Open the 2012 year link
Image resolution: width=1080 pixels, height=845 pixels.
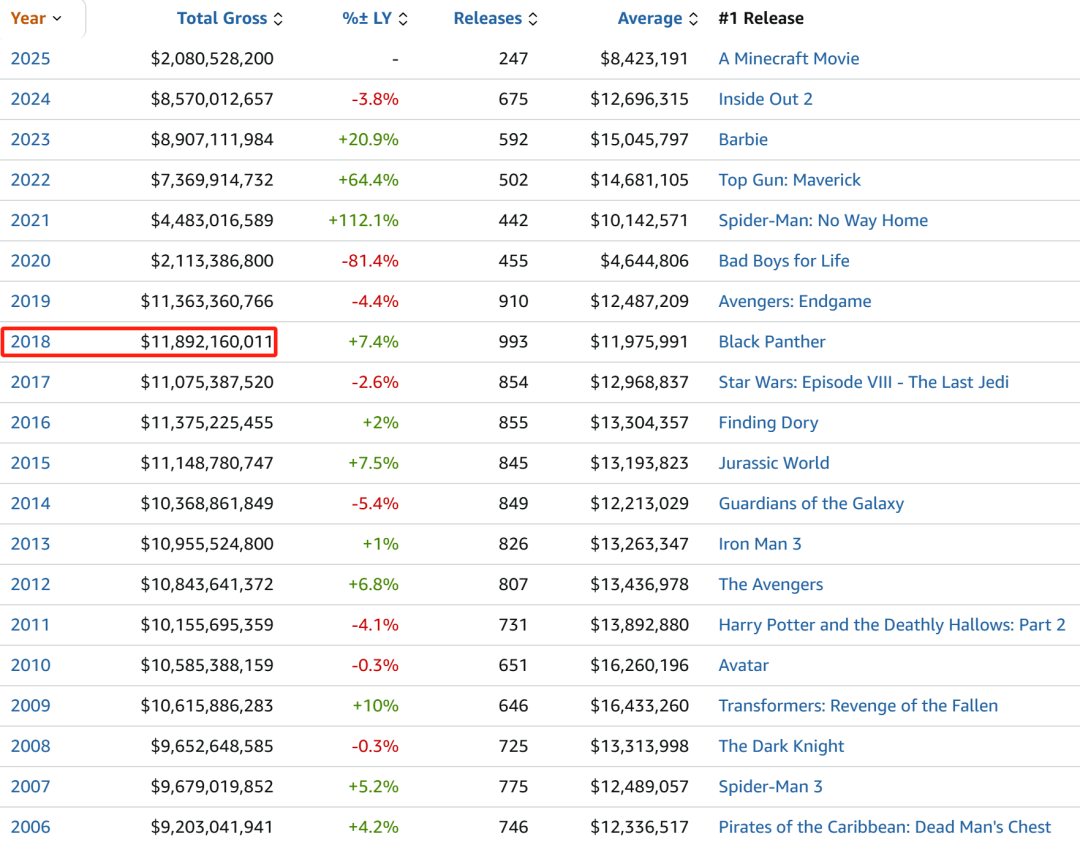pos(30,584)
